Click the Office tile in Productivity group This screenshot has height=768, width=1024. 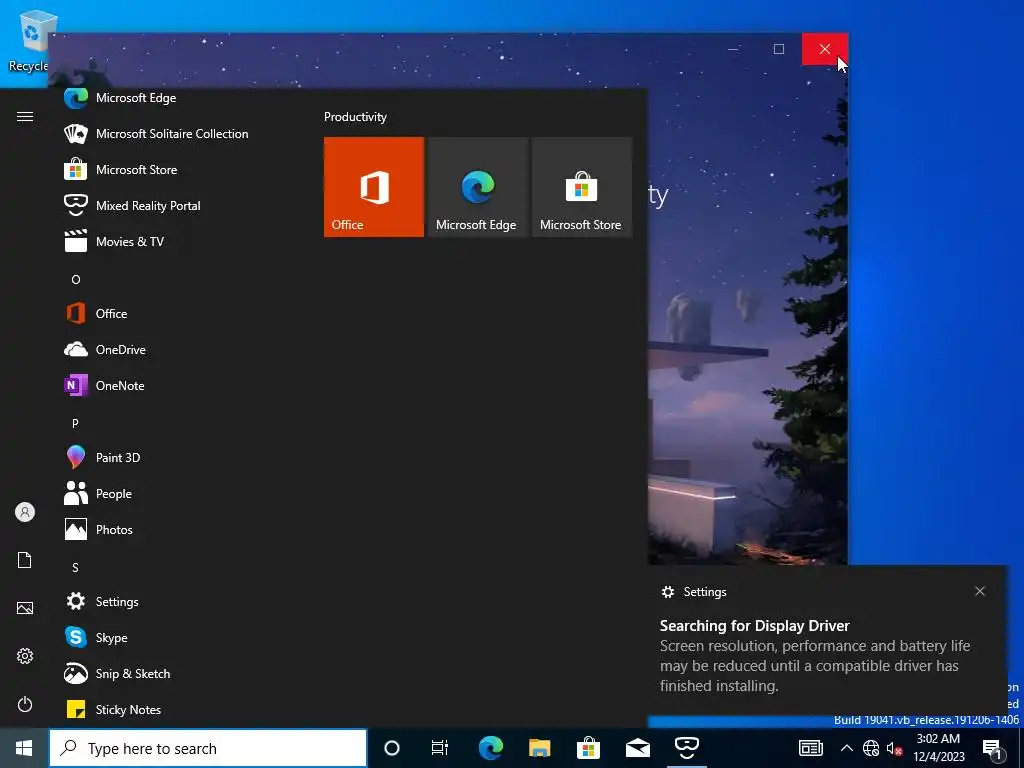click(x=374, y=187)
